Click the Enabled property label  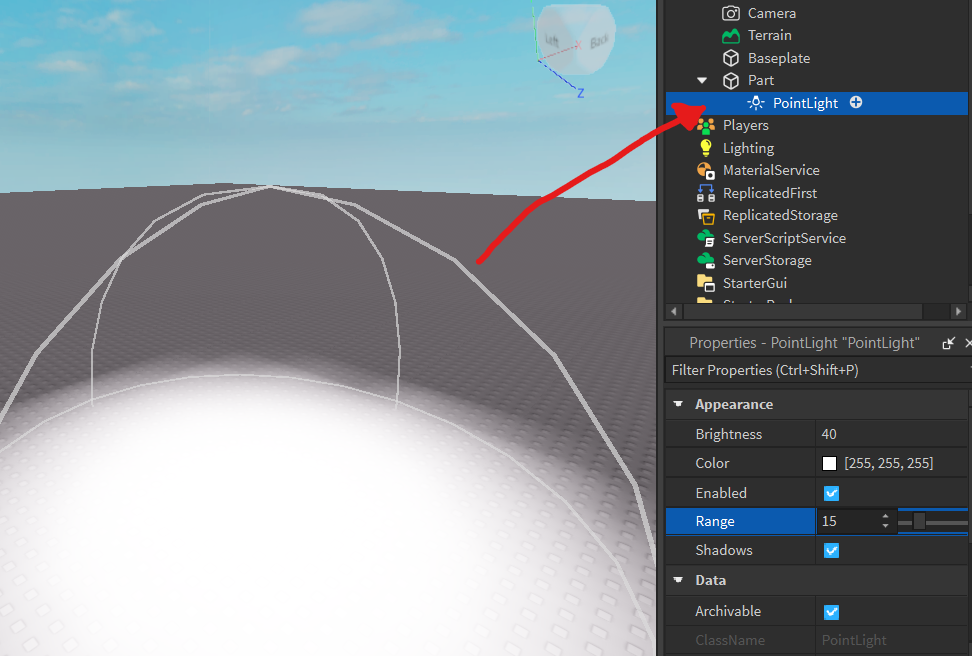[721, 494]
